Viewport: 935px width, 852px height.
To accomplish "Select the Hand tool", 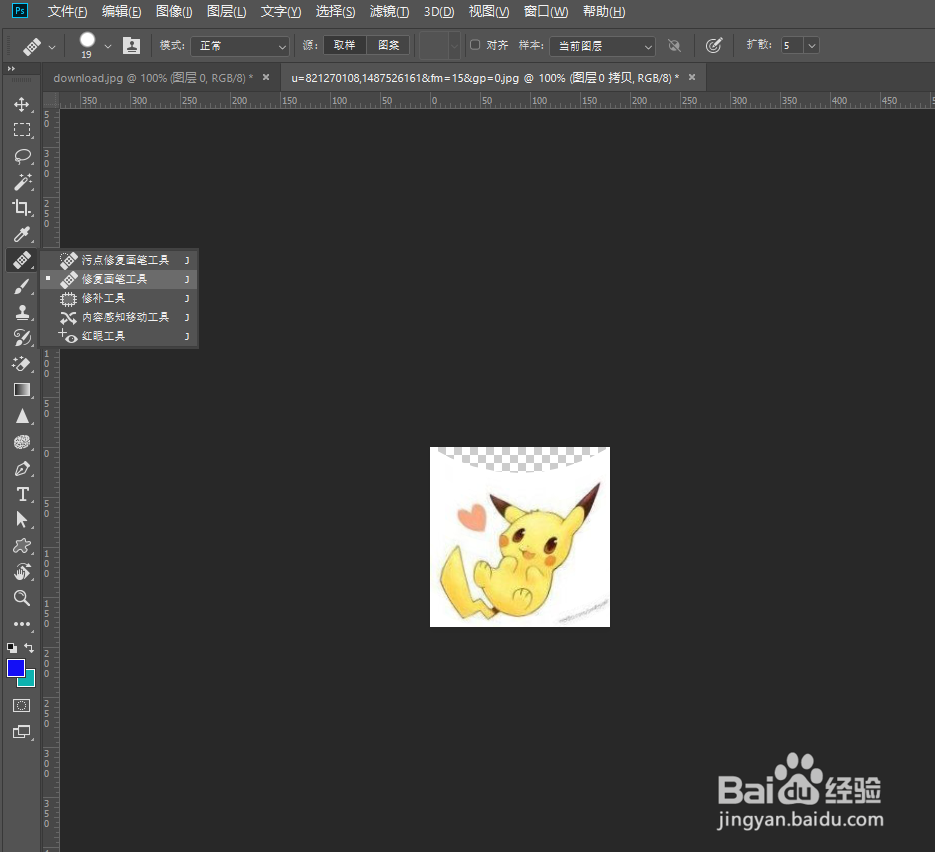I will click(x=22, y=572).
